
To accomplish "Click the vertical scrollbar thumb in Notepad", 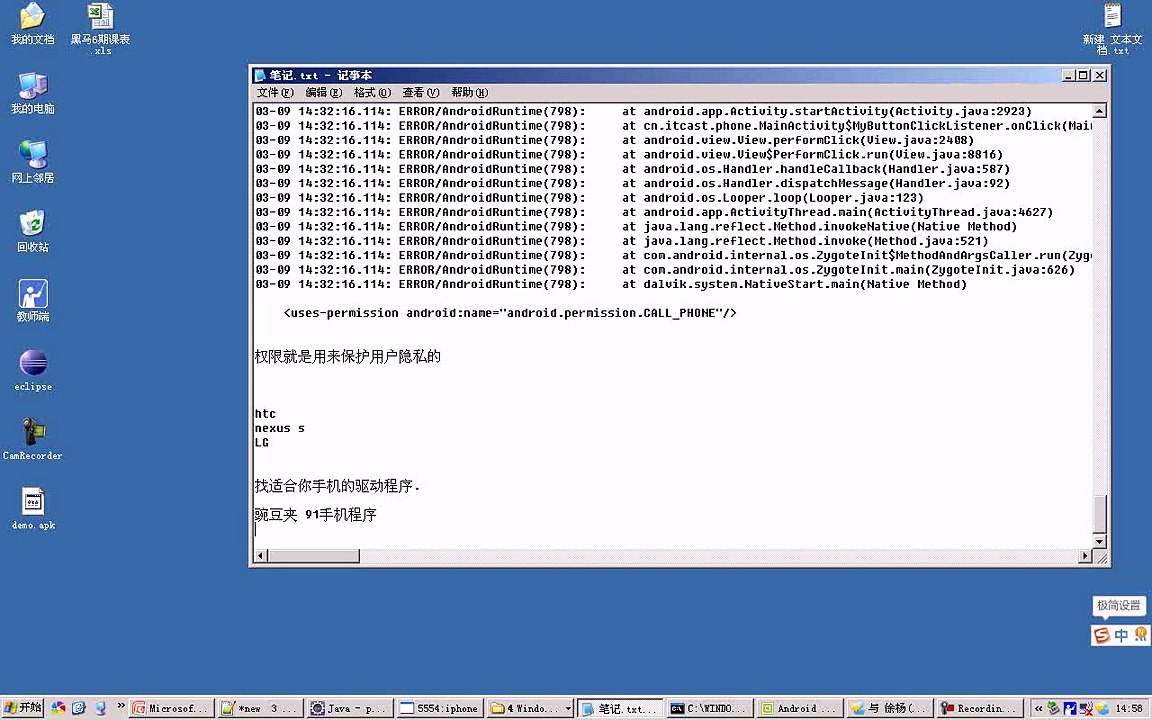I will click(x=1099, y=514).
